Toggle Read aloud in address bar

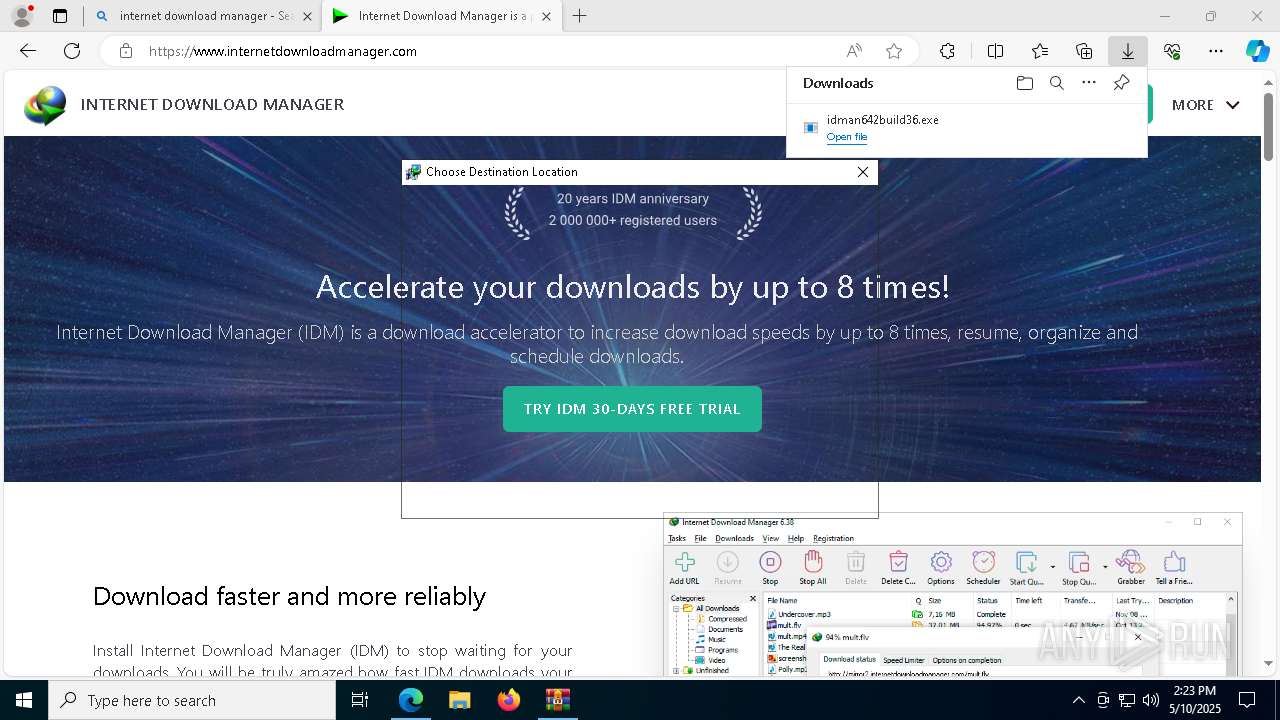(x=854, y=51)
